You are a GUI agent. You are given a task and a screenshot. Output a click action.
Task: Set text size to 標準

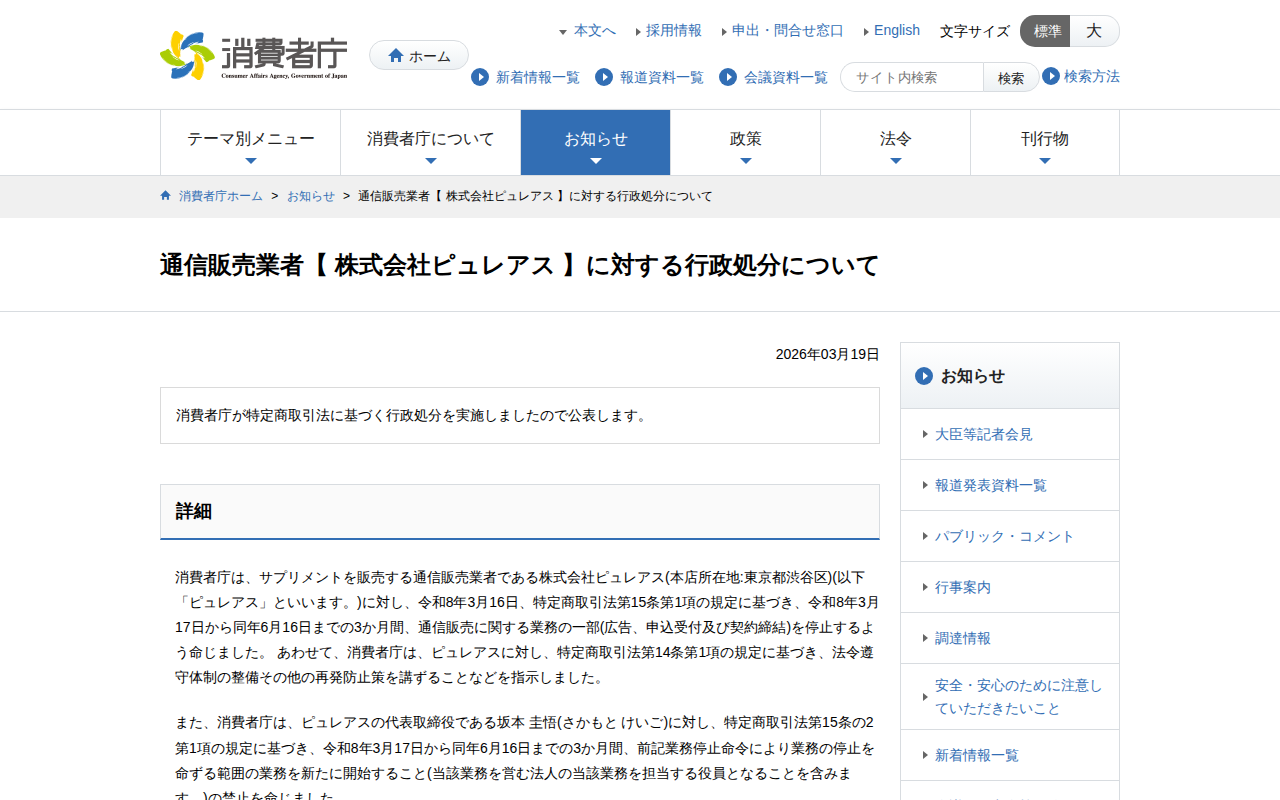[x=1046, y=31]
